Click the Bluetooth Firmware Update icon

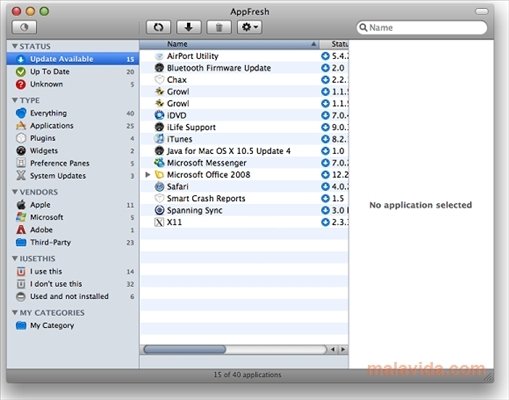coord(159,68)
